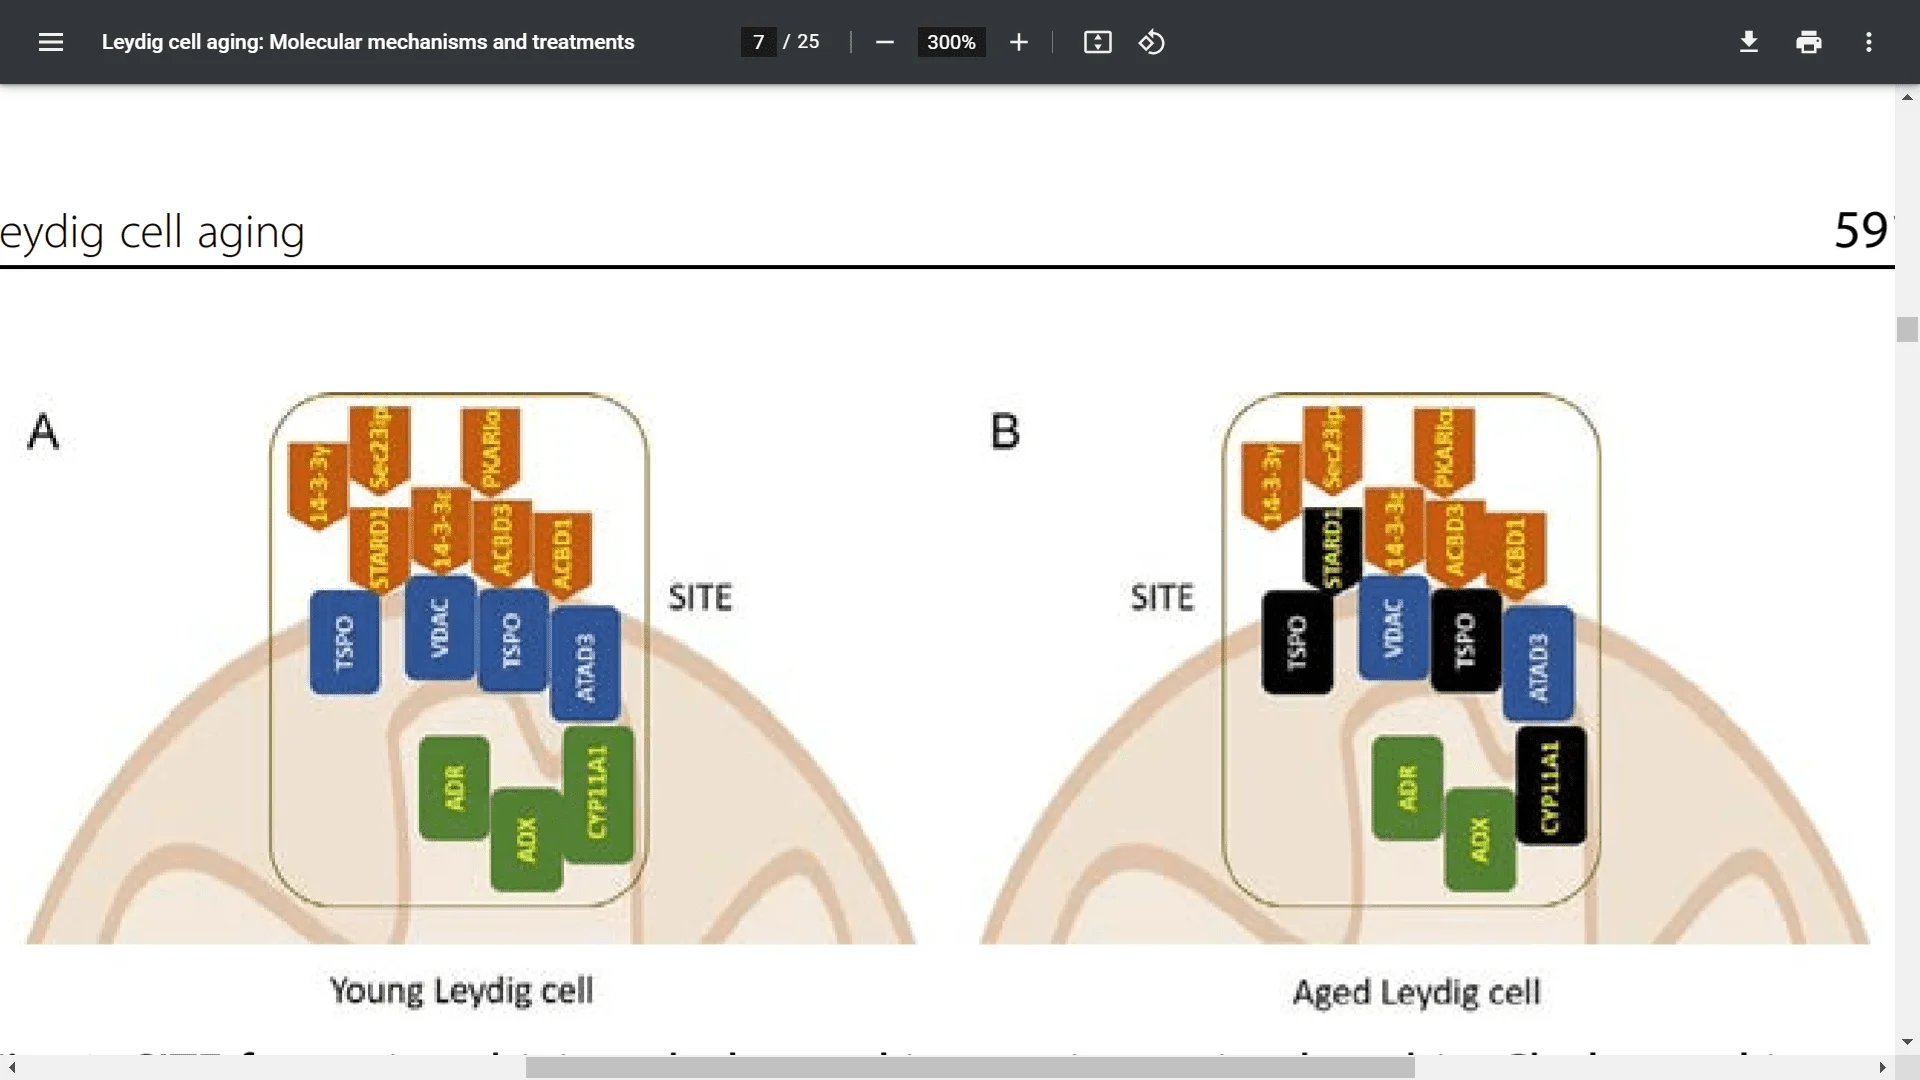Click the panel A label
The width and height of the screenshot is (1920, 1080).
[x=43, y=432]
